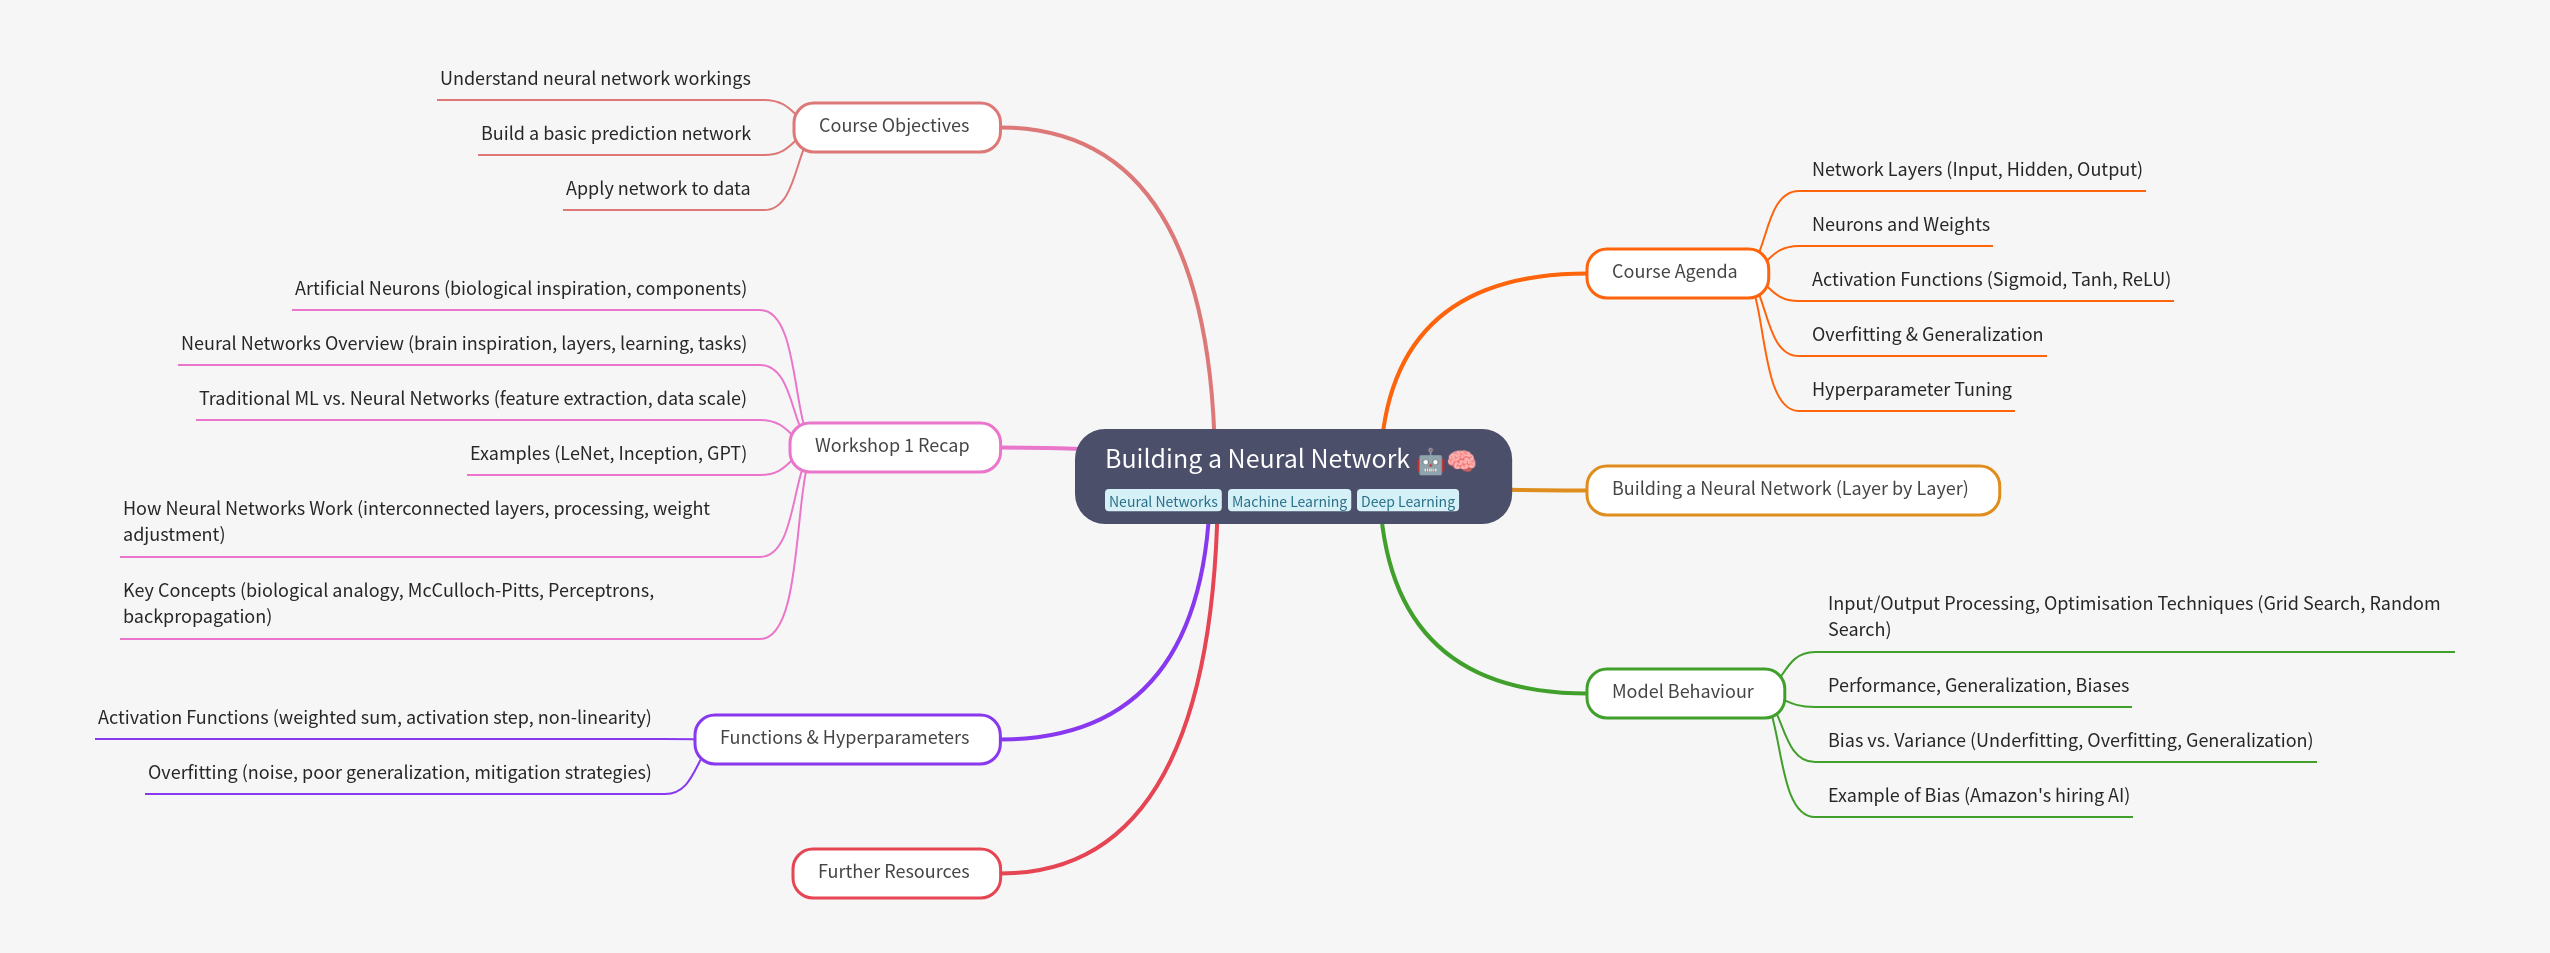Click the brain emoji in central title
Viewport: 2550px width, 953px height.
[1462, 461]
